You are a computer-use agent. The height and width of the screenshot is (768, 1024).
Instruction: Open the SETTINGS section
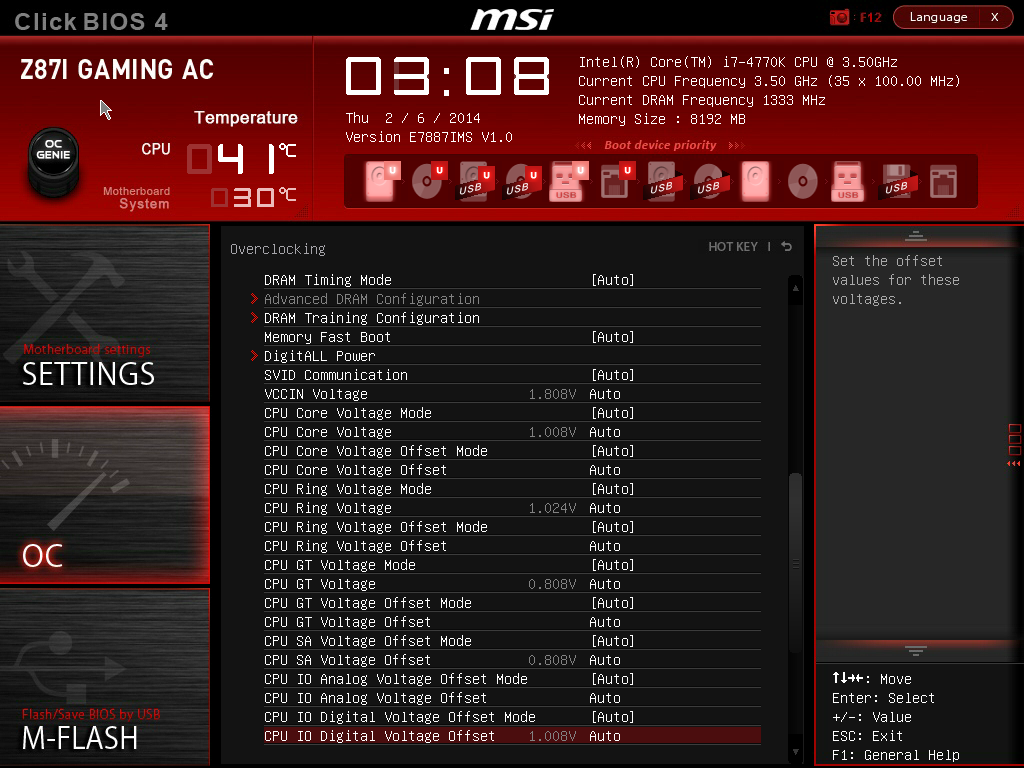pyautogui.click(x=104, y=313)
